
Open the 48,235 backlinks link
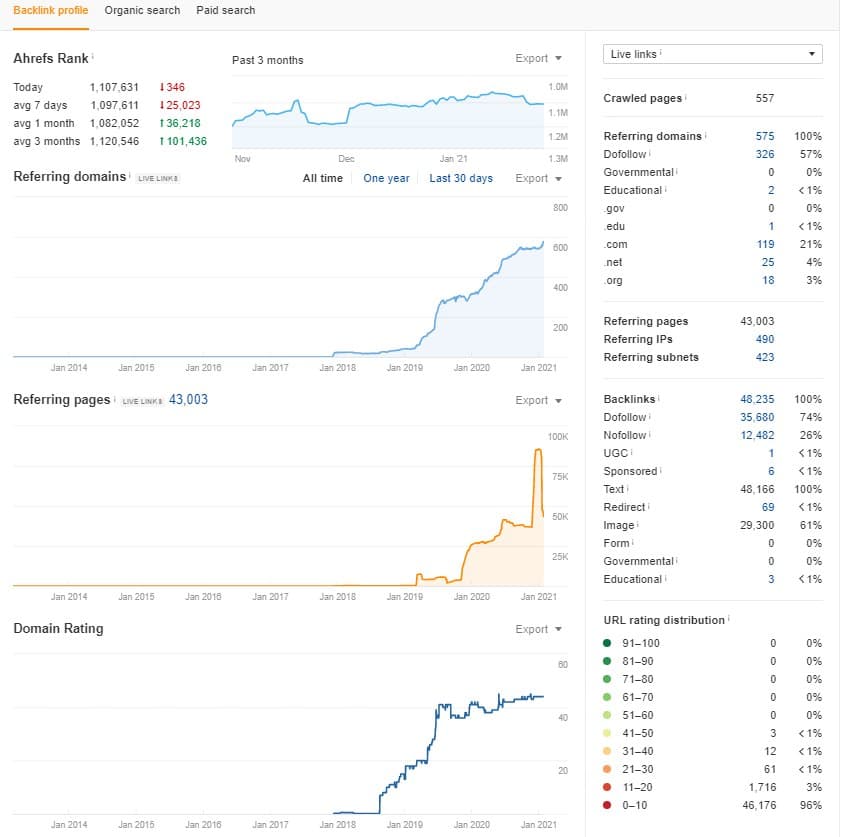(x=757, y=399)
